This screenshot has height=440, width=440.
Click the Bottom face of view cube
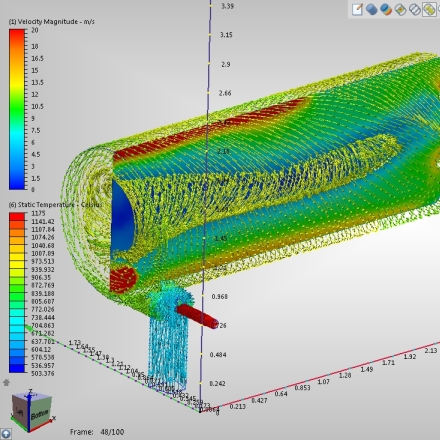coord(41,412)
